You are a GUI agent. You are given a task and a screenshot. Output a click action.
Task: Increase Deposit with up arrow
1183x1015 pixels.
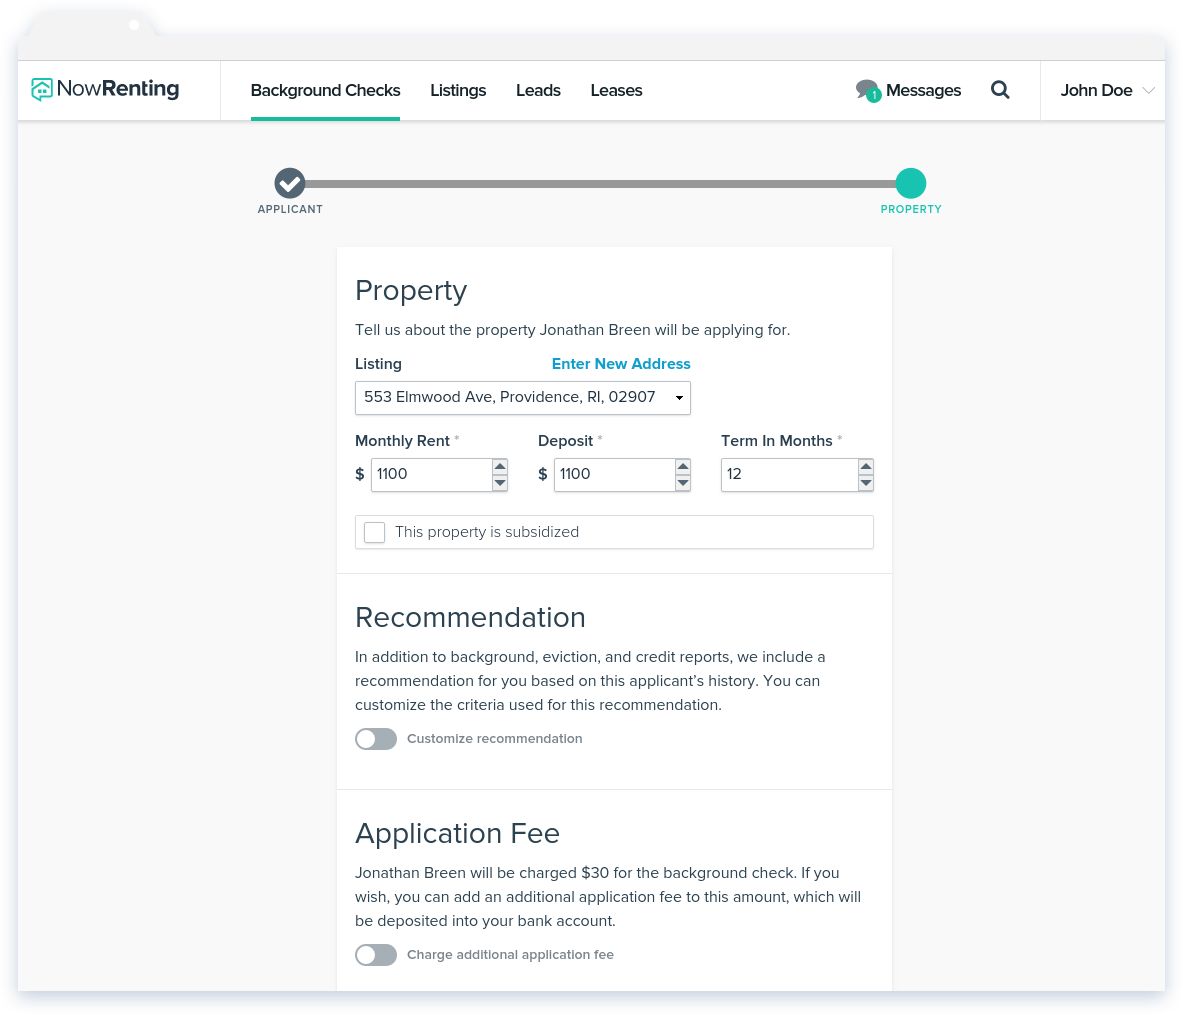pyautogui.click(x=683, y=466)
